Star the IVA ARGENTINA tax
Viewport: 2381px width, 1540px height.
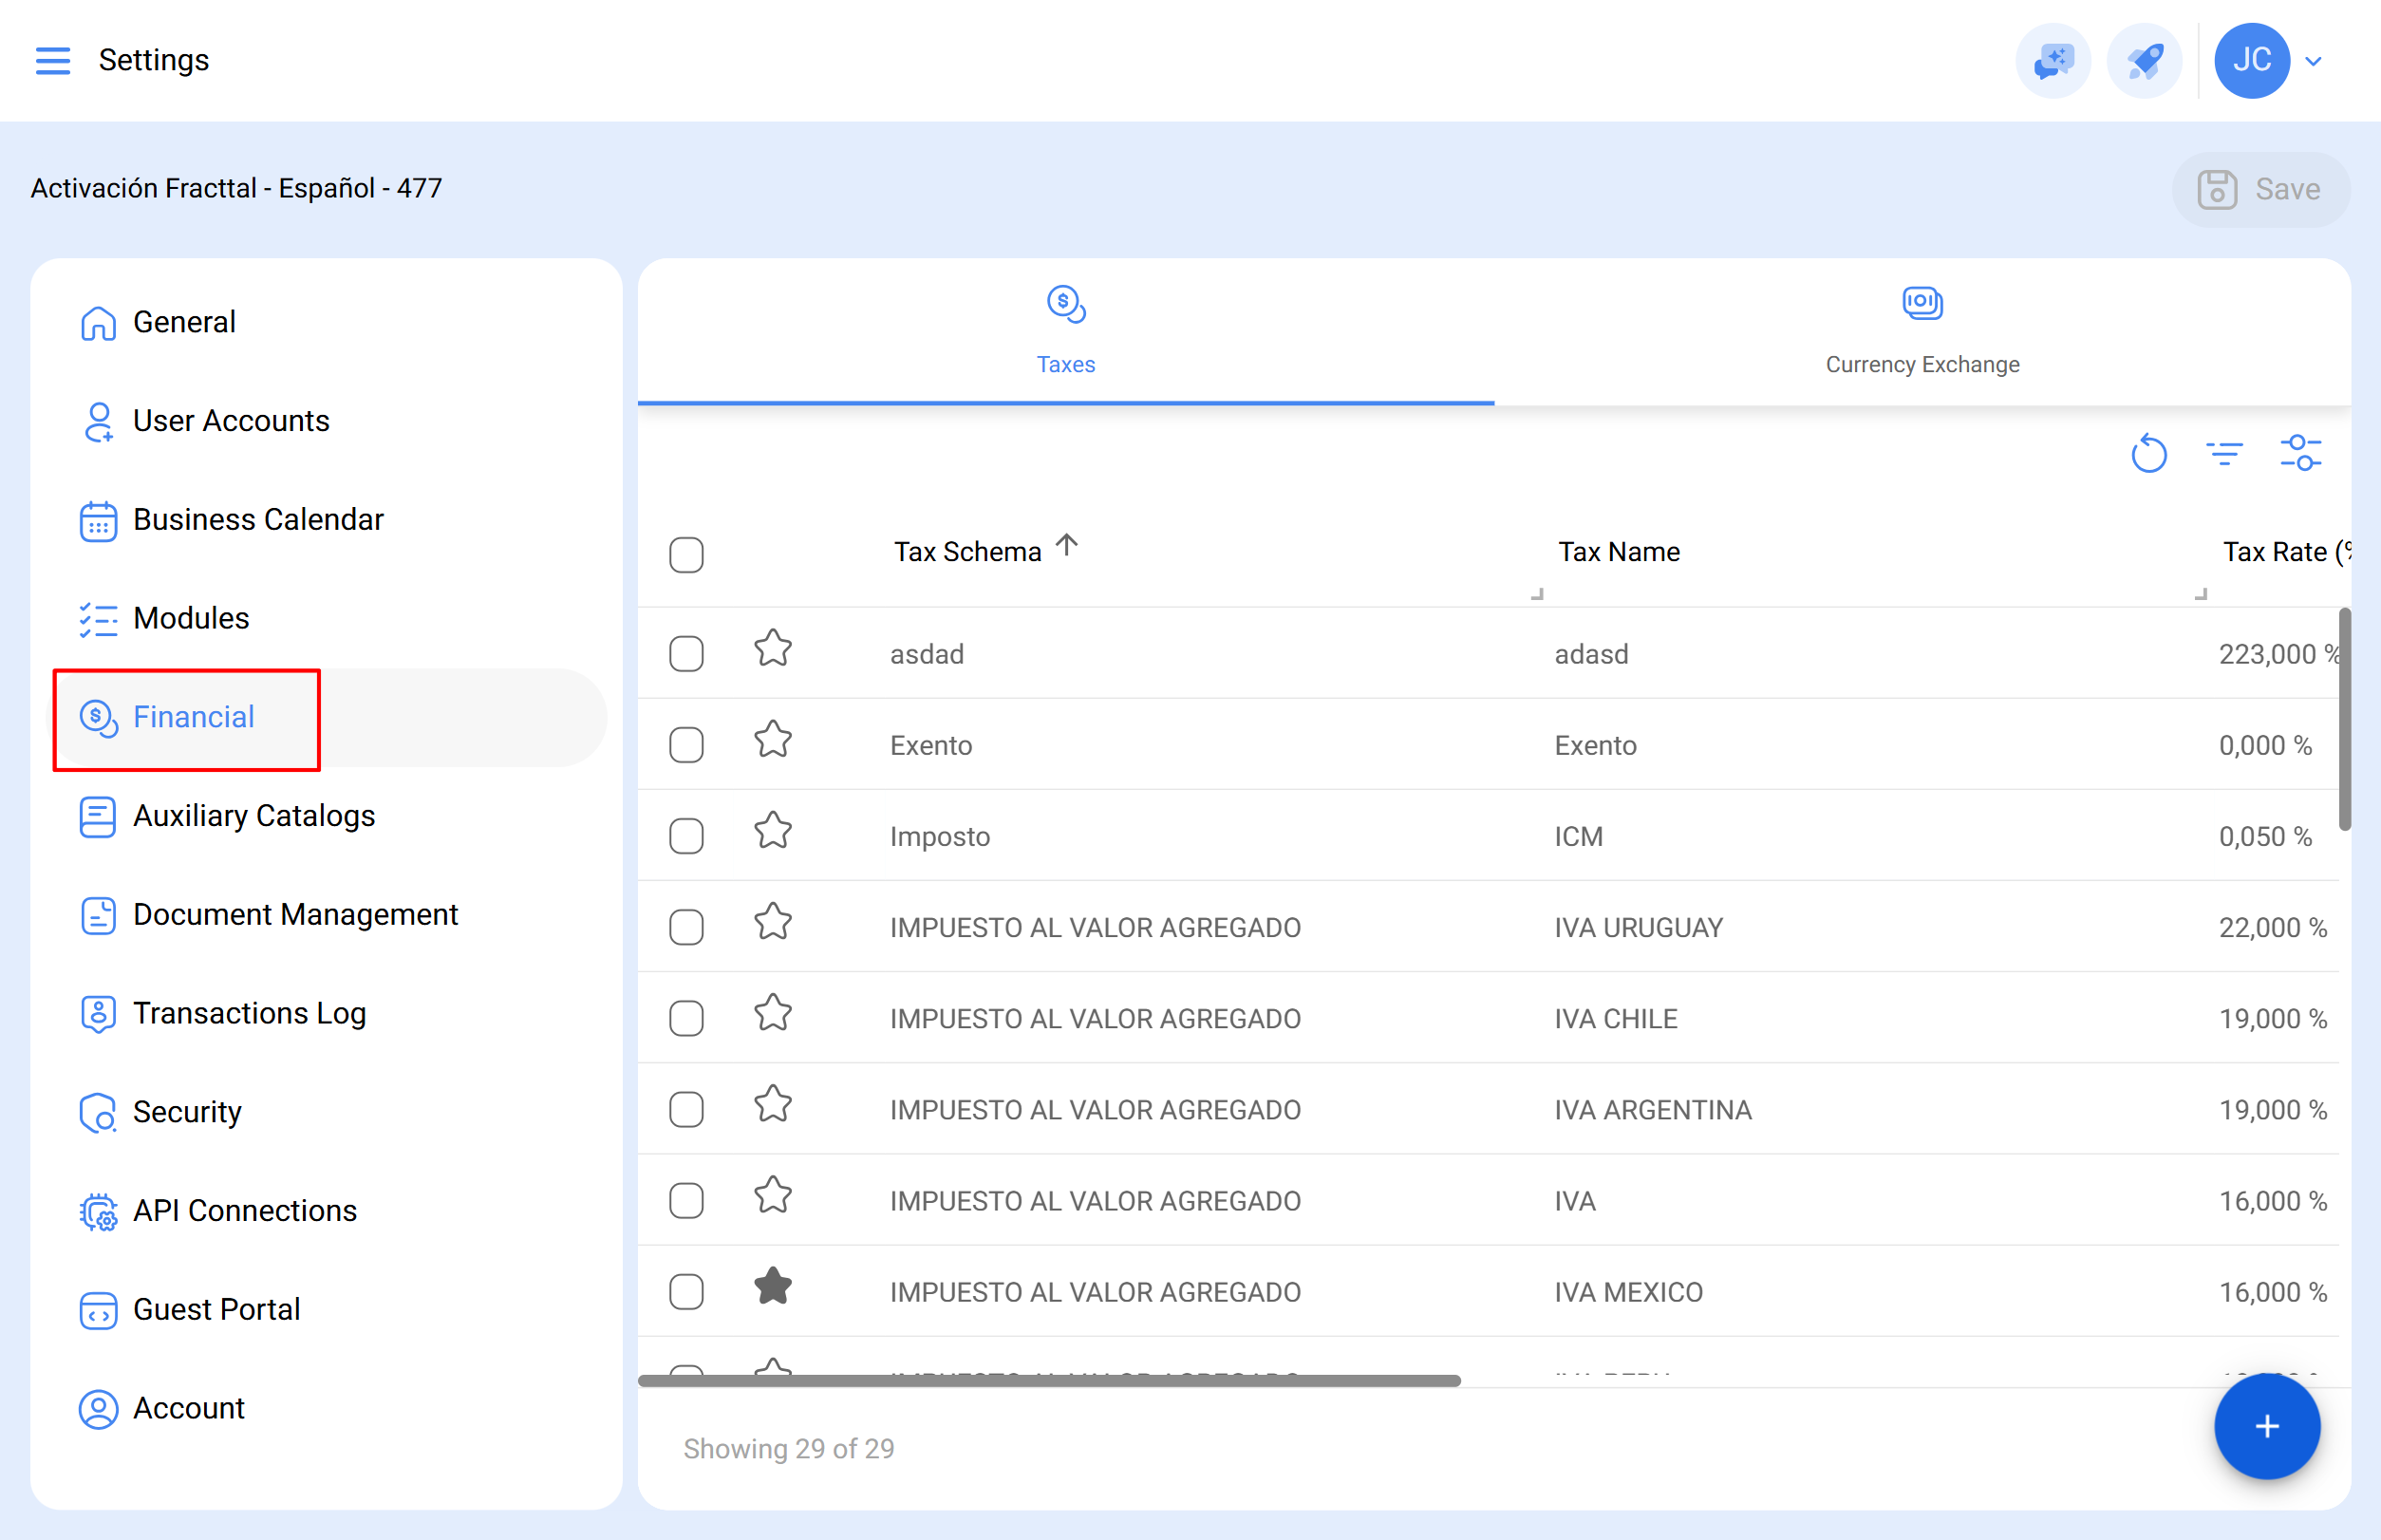tap(773, 1104)
